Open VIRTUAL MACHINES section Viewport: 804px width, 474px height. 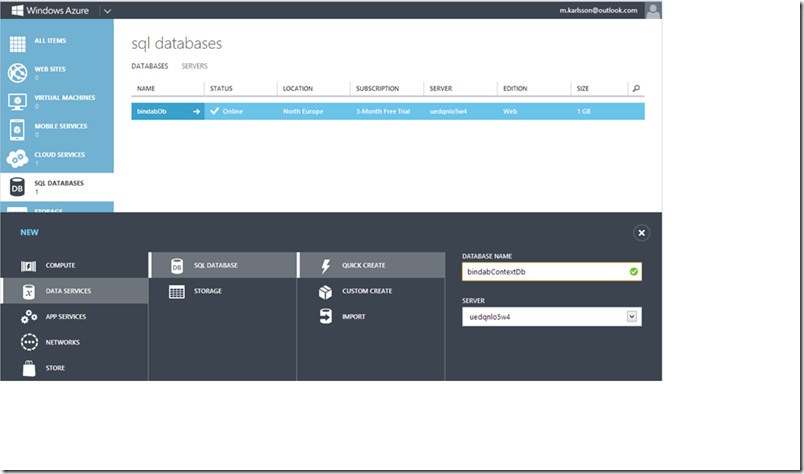pos(65,97)
